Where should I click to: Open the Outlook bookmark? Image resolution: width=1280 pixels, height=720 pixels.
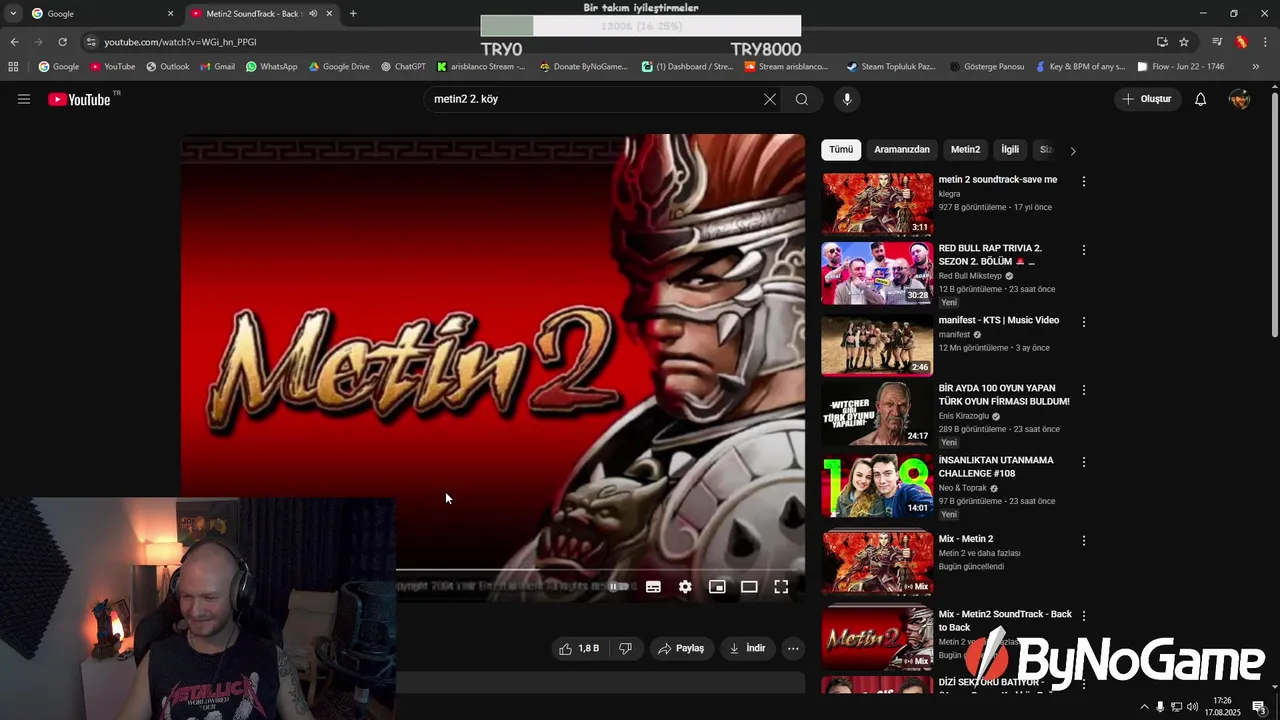click(167, 67)
